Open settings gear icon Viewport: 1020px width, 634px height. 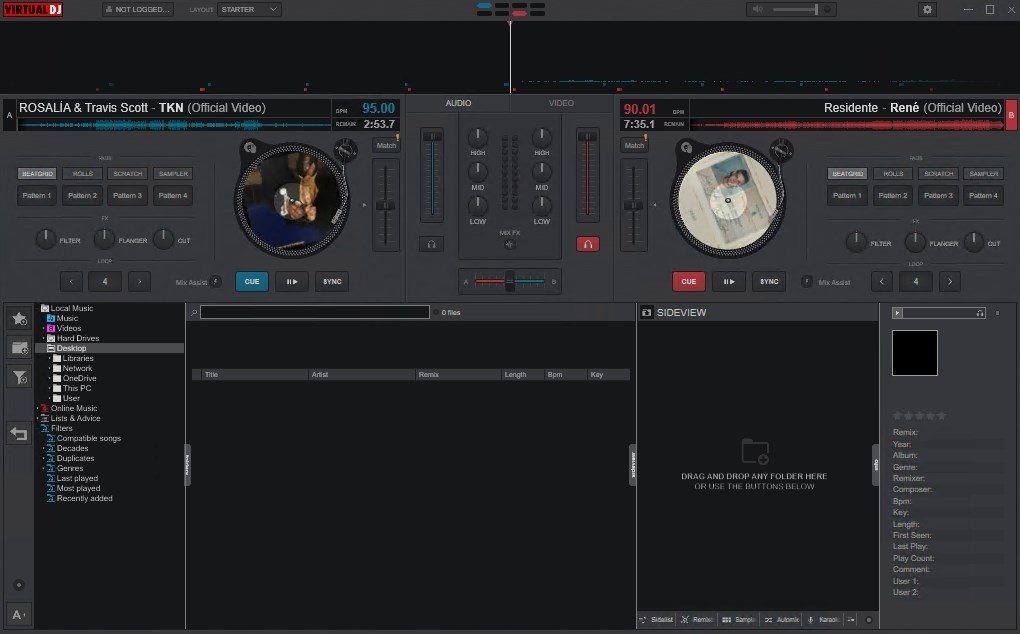coord(927,10)
